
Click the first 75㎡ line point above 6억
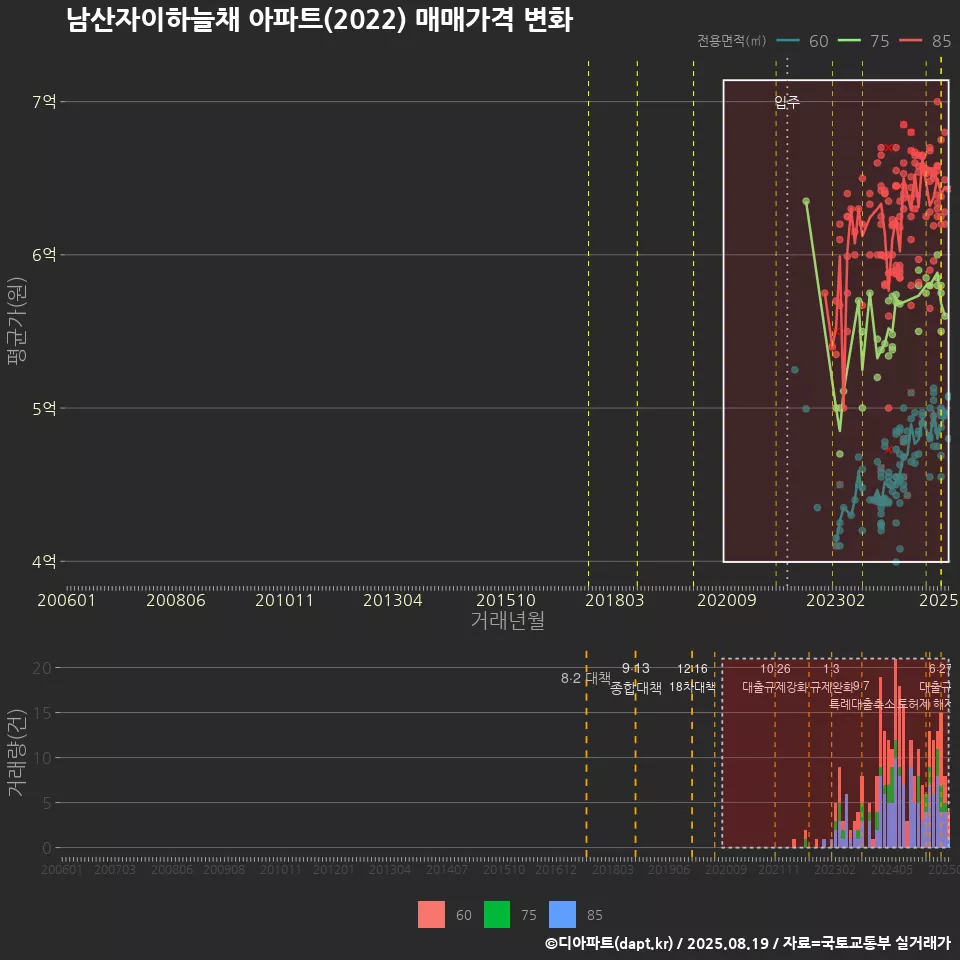point(806,201)
